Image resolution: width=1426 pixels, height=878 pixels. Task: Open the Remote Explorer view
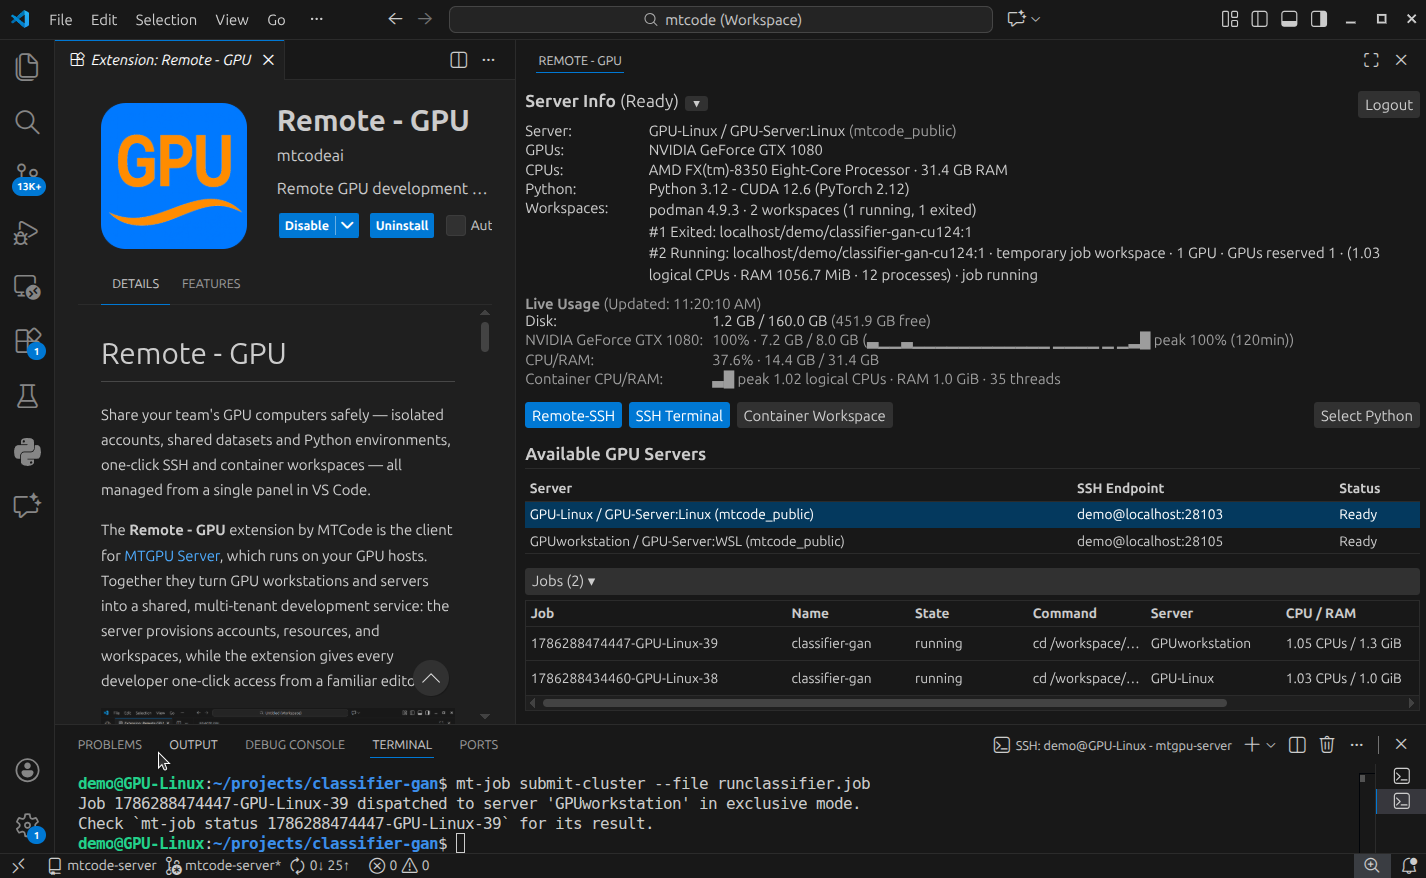click(27, 287)
